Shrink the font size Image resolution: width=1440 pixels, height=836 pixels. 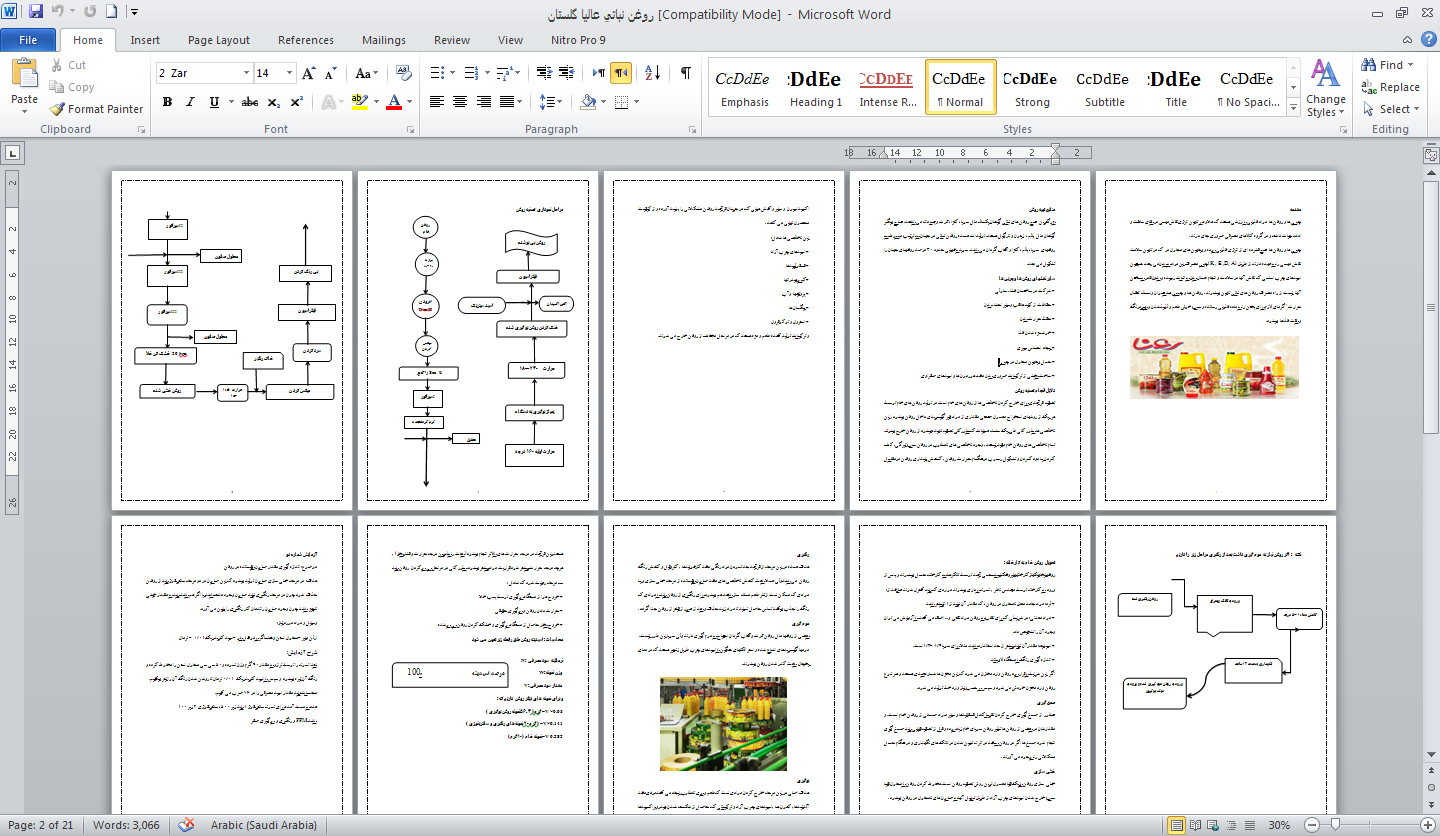click(331, 73)
